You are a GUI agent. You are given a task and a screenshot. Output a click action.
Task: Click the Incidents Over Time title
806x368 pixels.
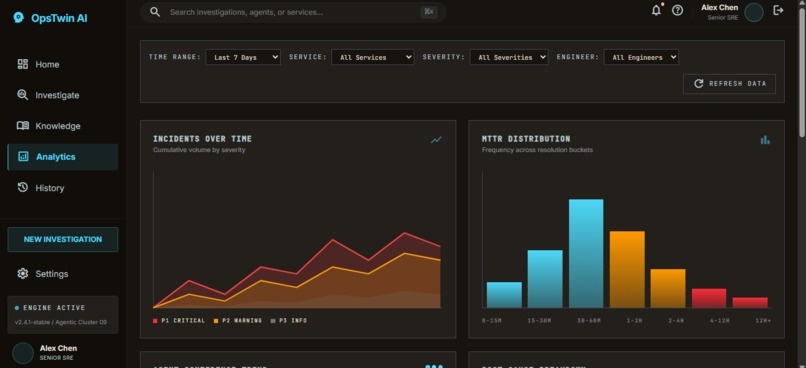coord(203,139)
